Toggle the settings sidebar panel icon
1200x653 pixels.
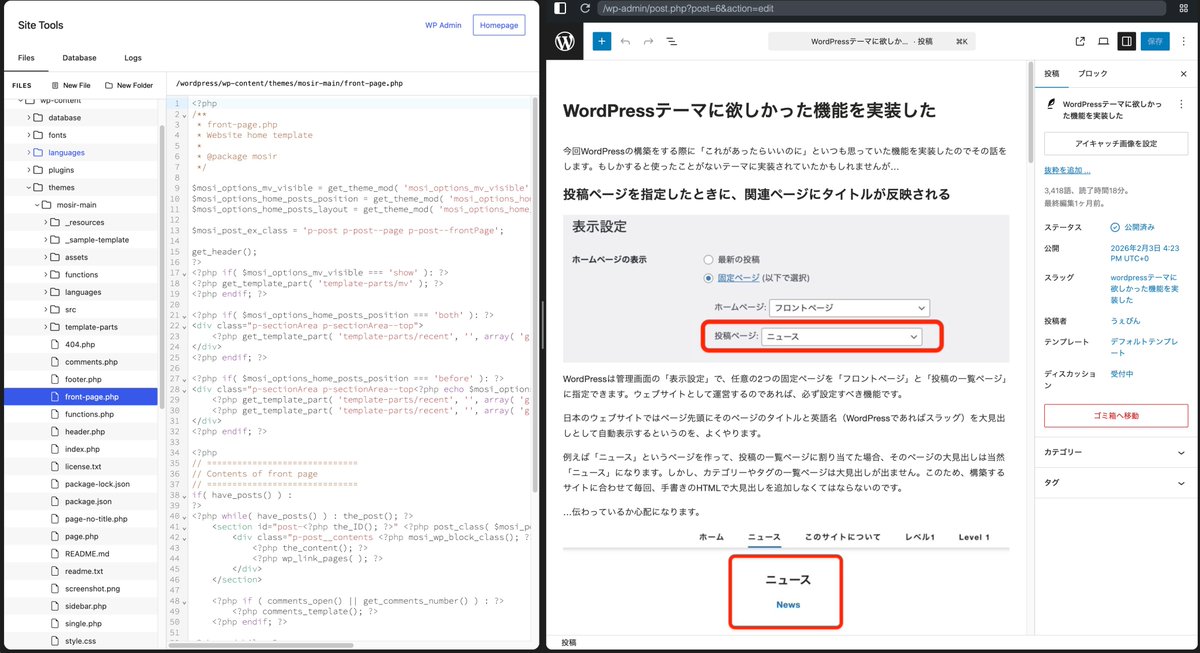coord(1127,41)
